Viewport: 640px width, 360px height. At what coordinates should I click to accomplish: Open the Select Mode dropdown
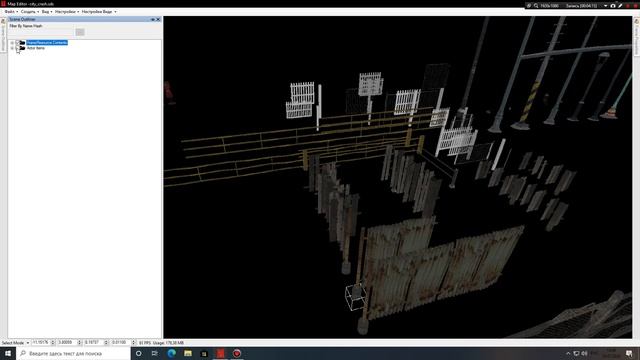[x=15, y=343]
